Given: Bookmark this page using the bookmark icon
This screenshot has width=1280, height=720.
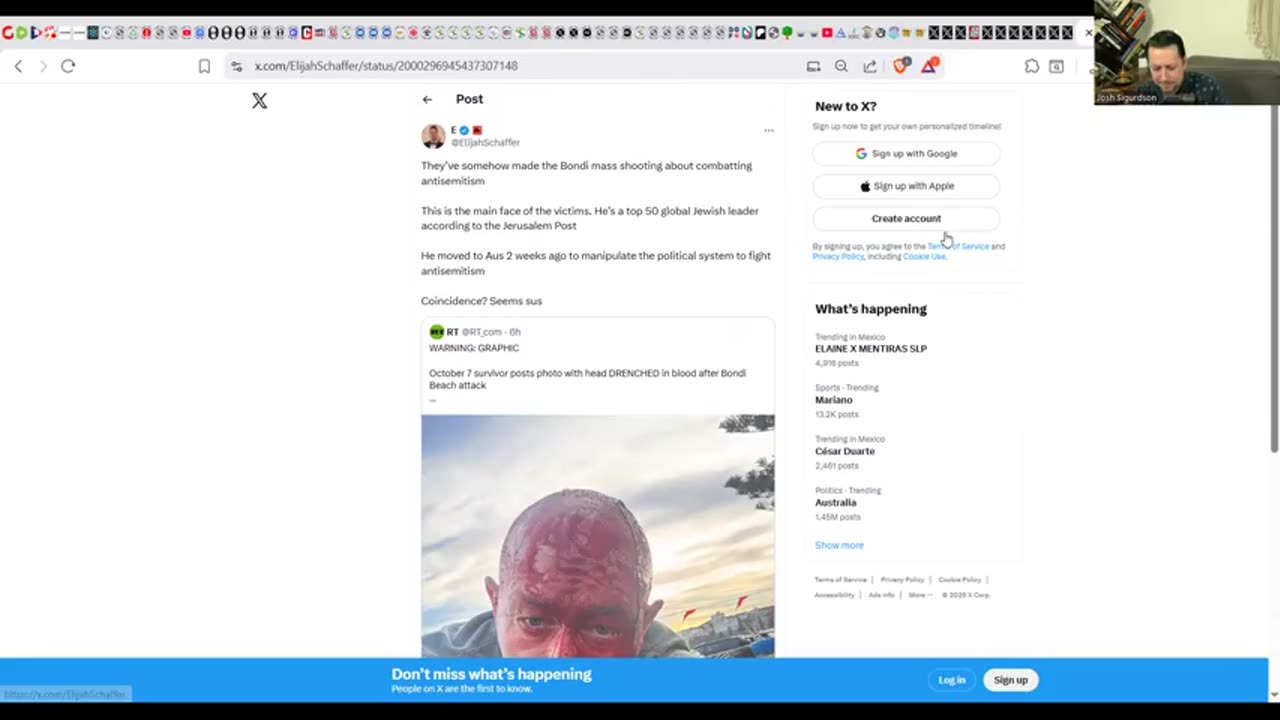Looking at the screenshot, I should [x=204, y=66].
